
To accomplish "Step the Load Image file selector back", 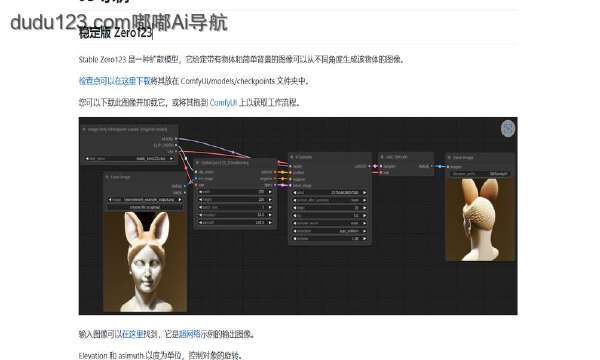I will pyautogui.click(x=110, y=200).
